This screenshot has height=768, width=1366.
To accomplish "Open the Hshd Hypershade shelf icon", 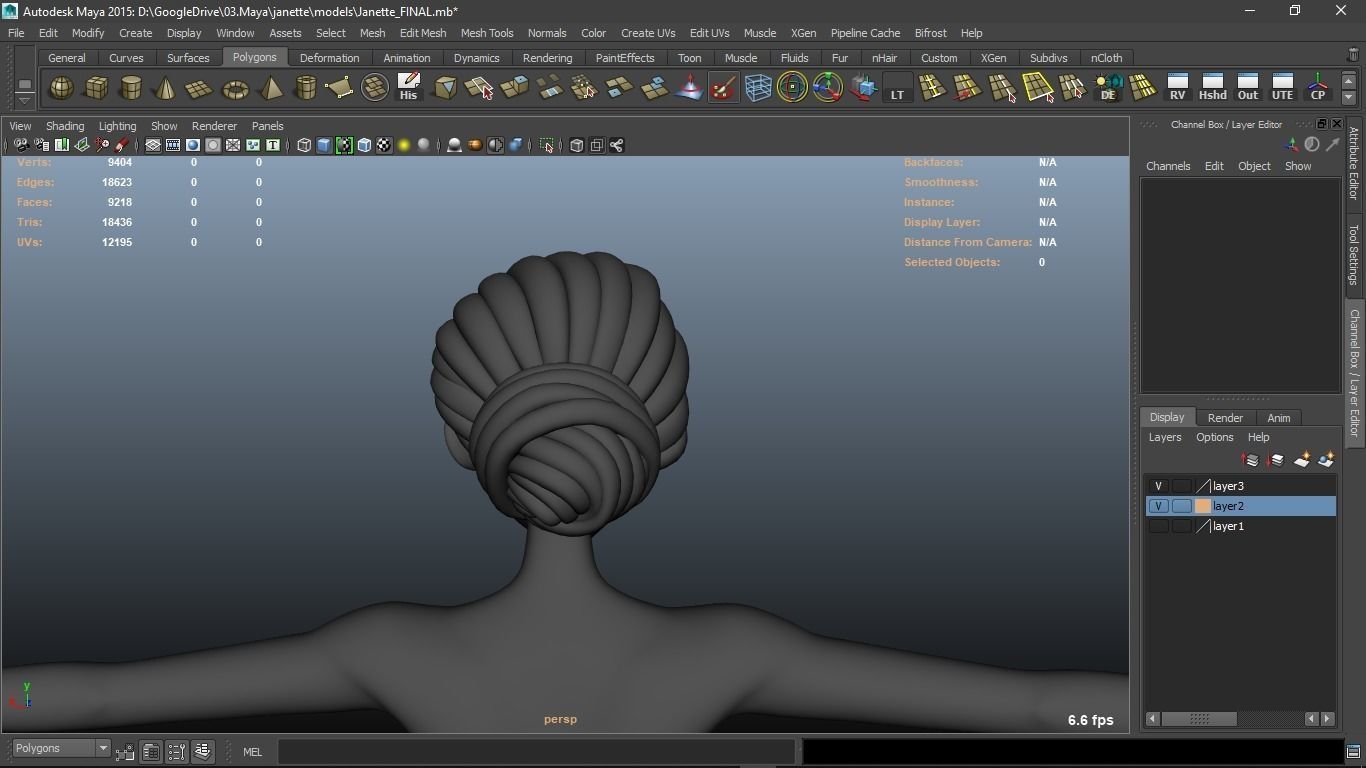I will click(x=1213, y=88).
